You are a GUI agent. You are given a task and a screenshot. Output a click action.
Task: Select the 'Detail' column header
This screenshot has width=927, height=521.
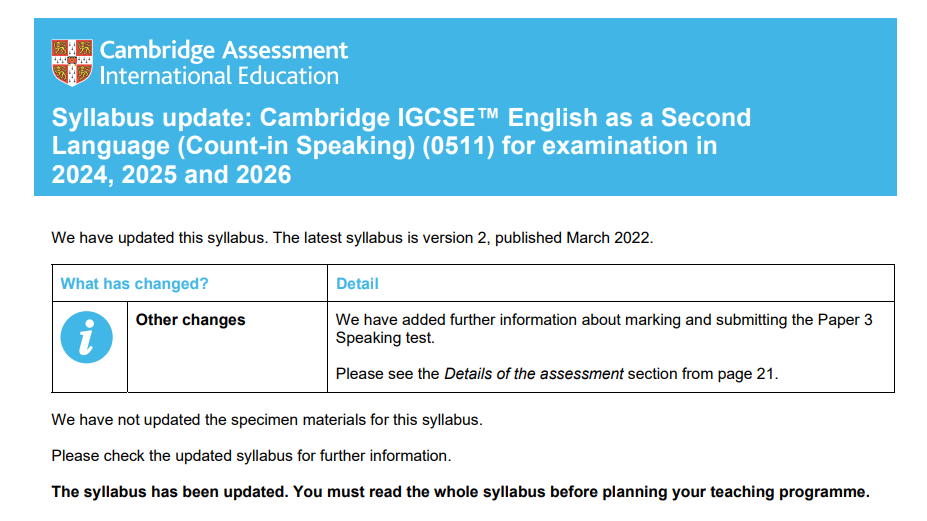(357, 284)
